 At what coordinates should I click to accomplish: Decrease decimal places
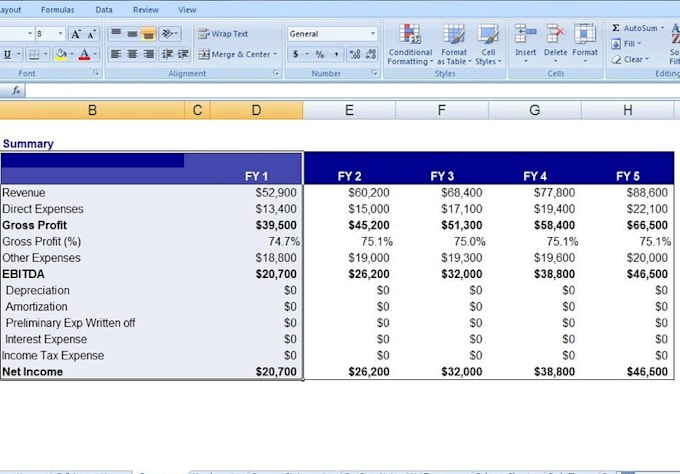click(x=371, y=54)
